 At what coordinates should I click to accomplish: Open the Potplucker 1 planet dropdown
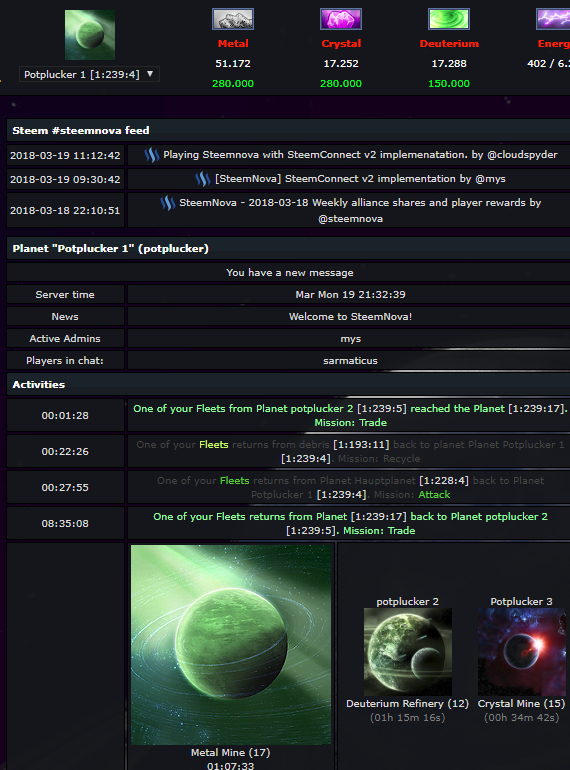89,75
